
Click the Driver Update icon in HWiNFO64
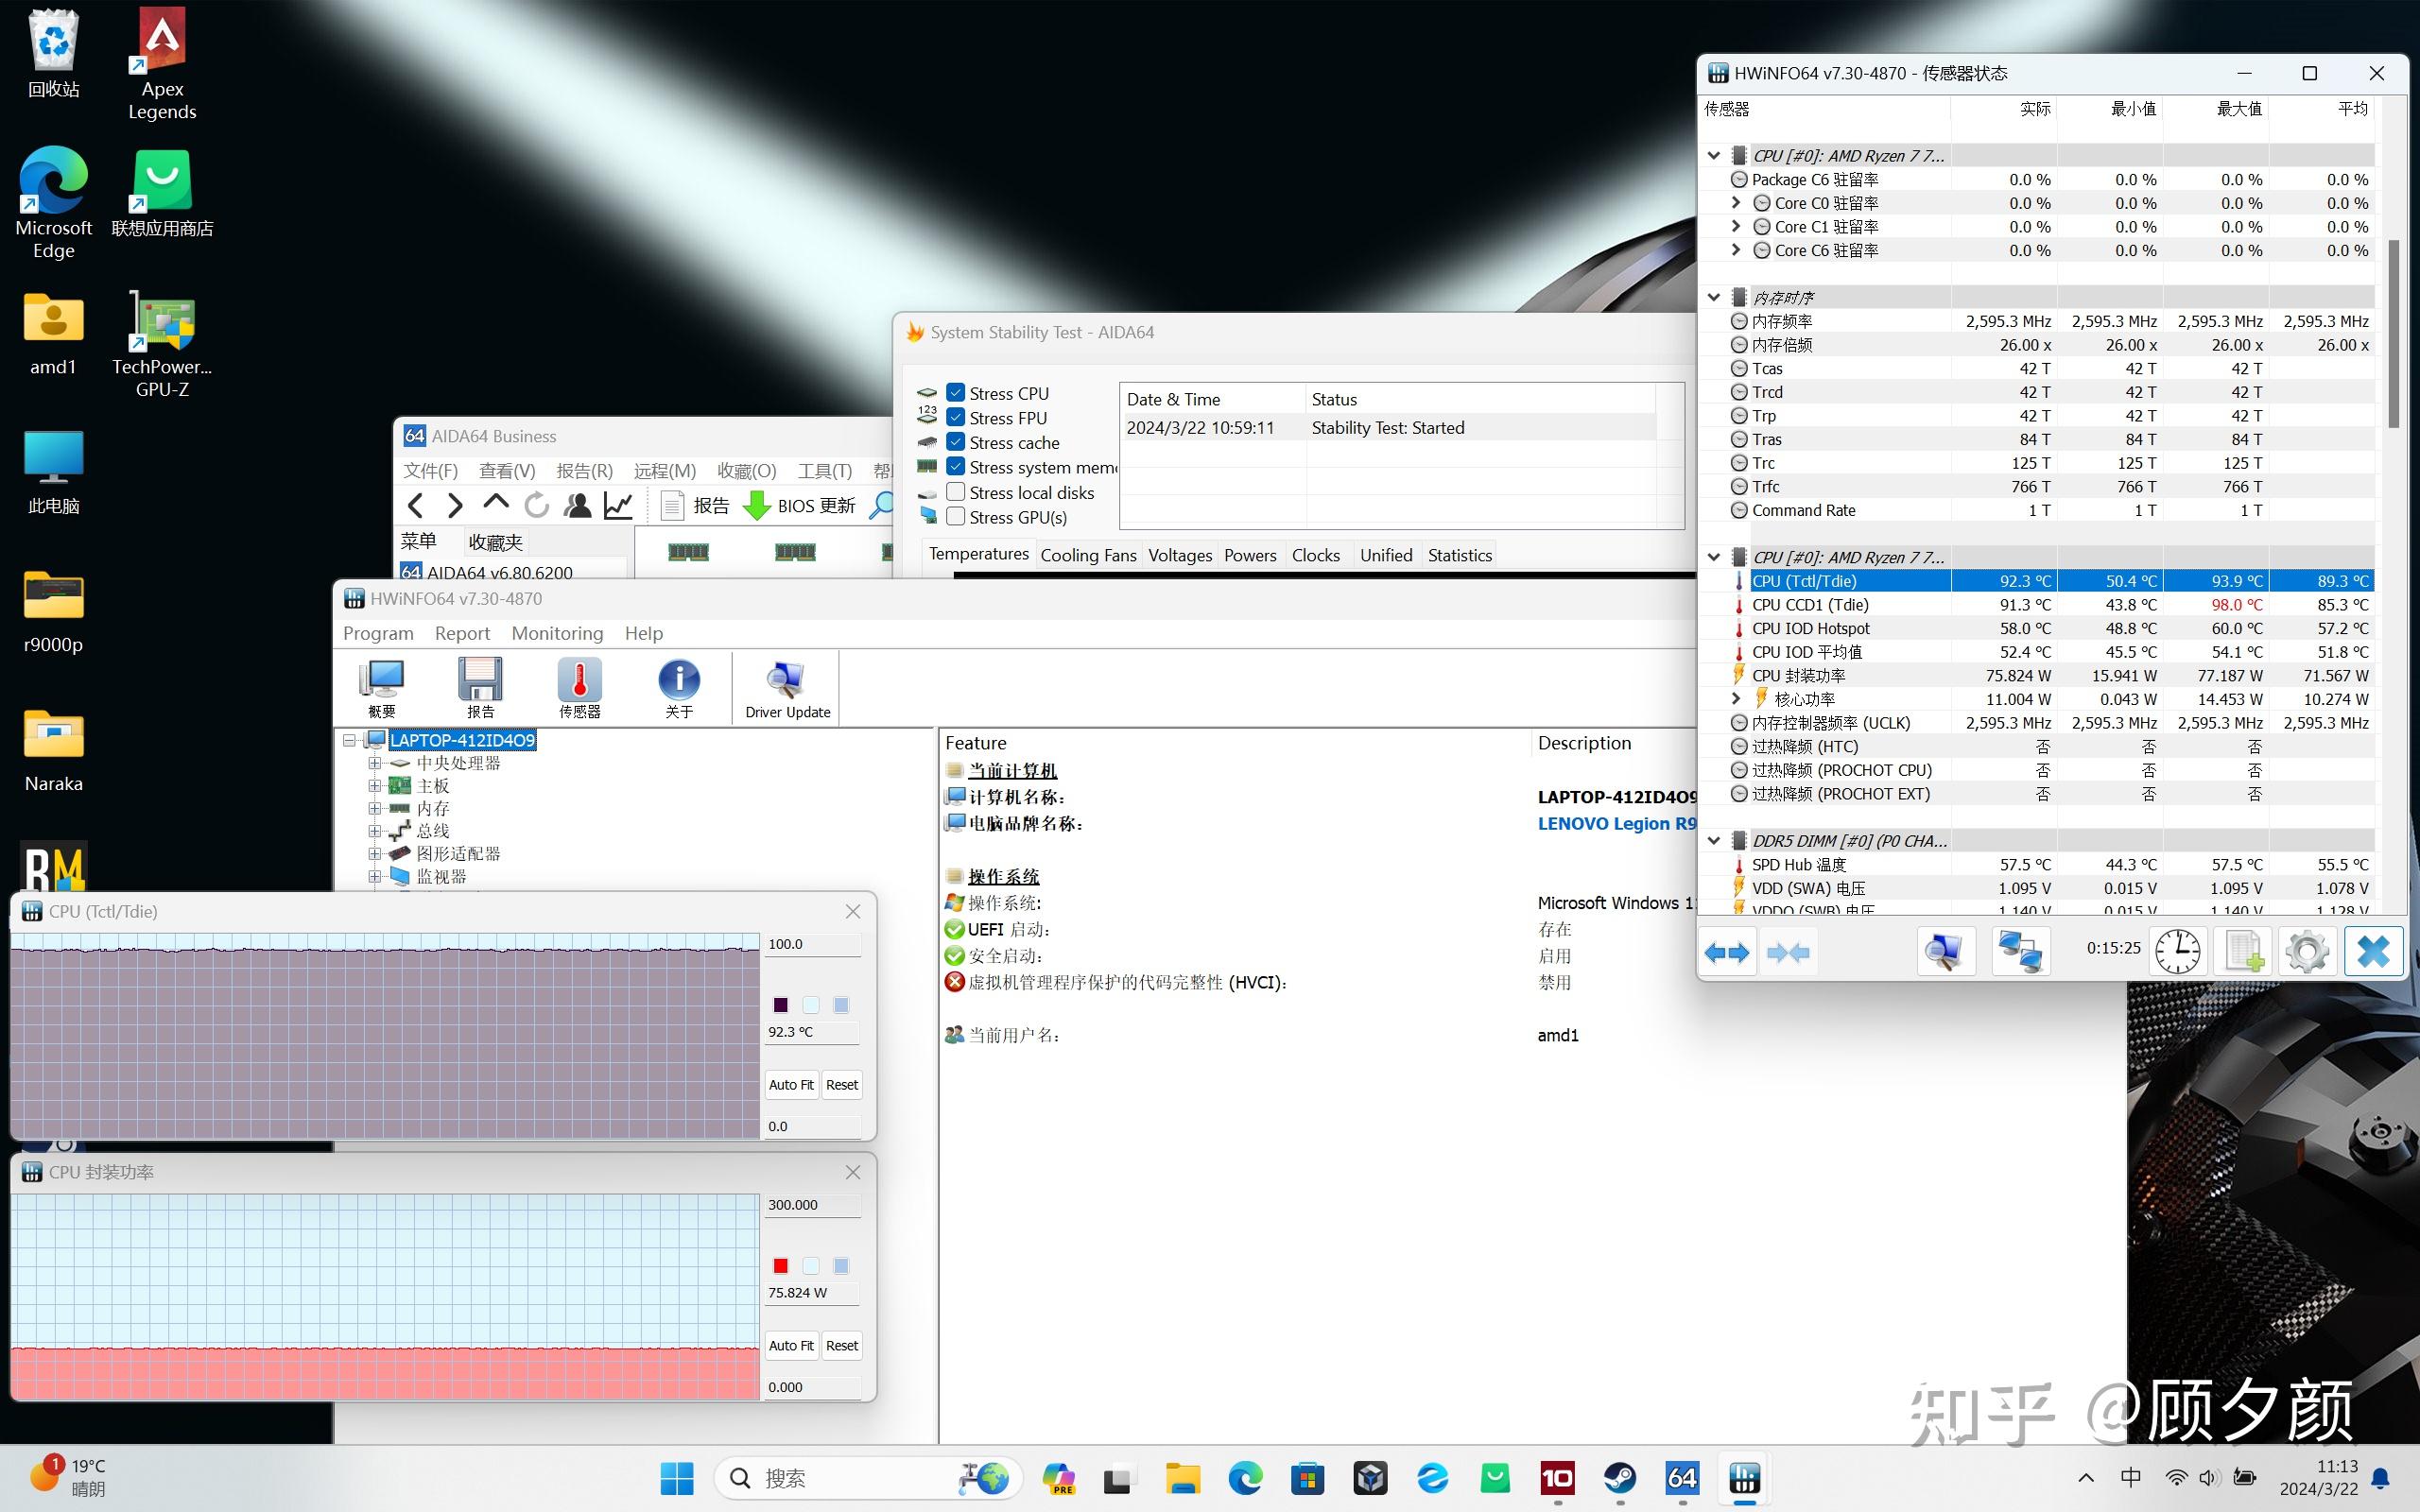(x=785, y=688)
